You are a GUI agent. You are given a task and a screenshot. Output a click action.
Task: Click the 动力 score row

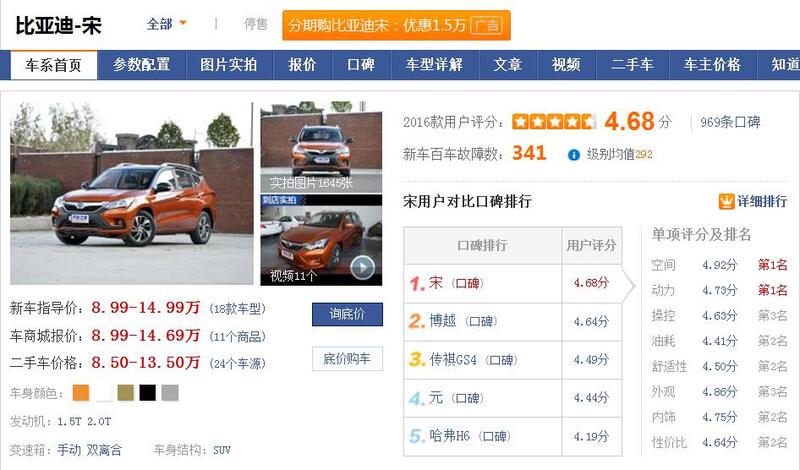click(719, 290)
